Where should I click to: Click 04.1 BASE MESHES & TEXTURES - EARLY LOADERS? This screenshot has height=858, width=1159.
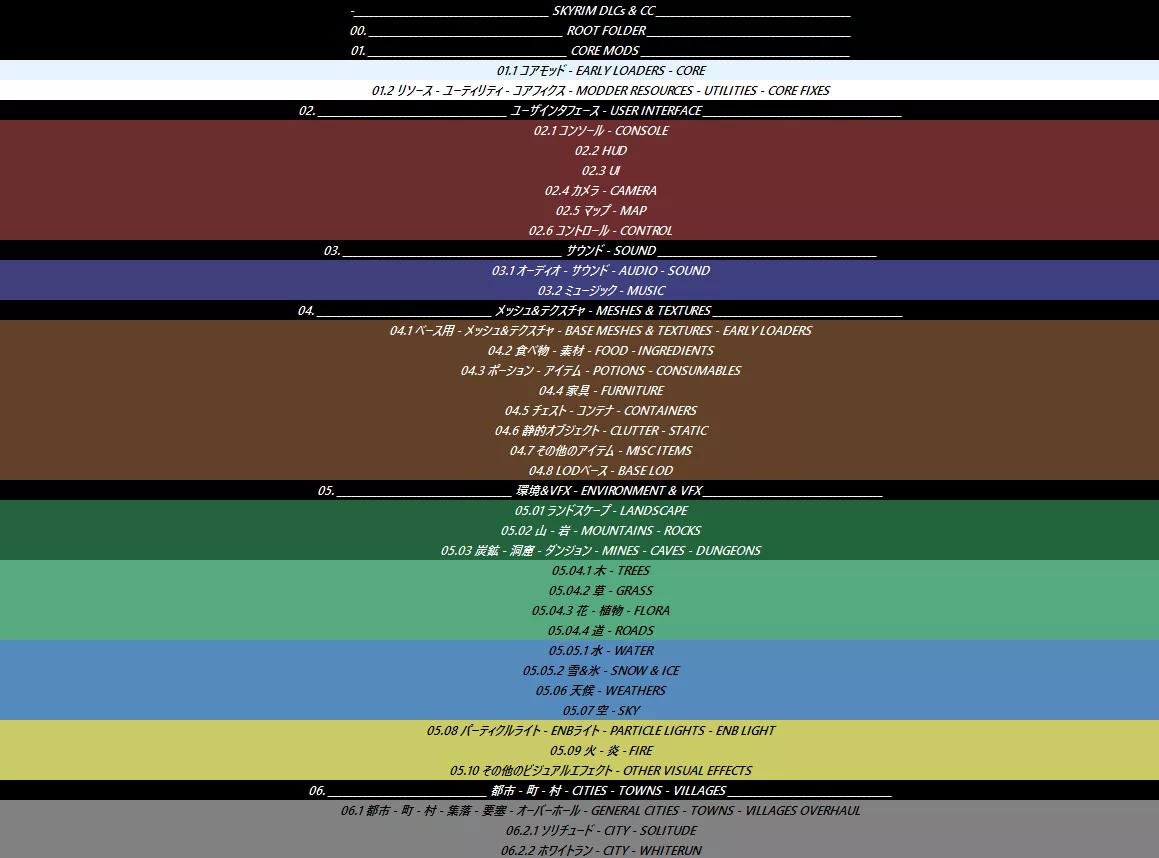tap(580, 330)
